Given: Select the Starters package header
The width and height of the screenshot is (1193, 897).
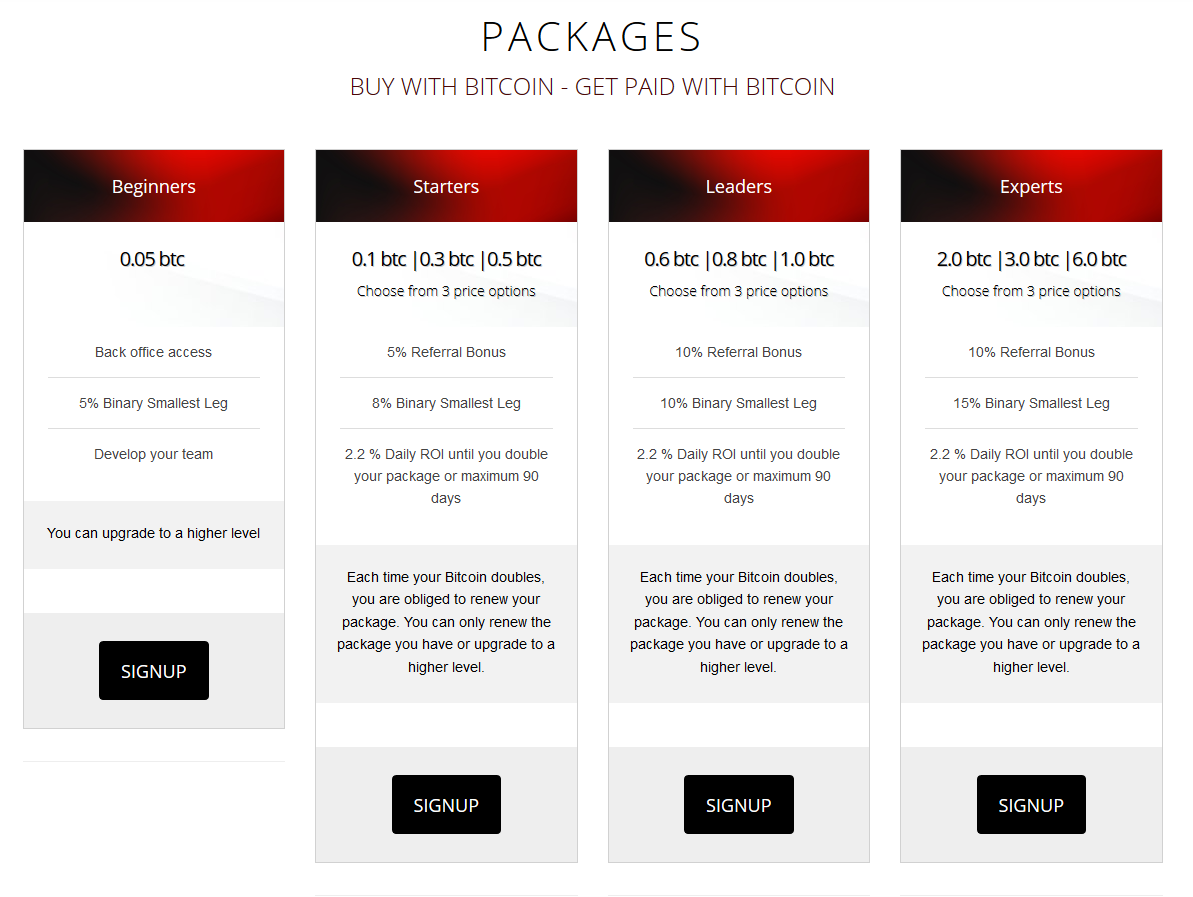Looking at the screenshot, I should tap(446, 186).
